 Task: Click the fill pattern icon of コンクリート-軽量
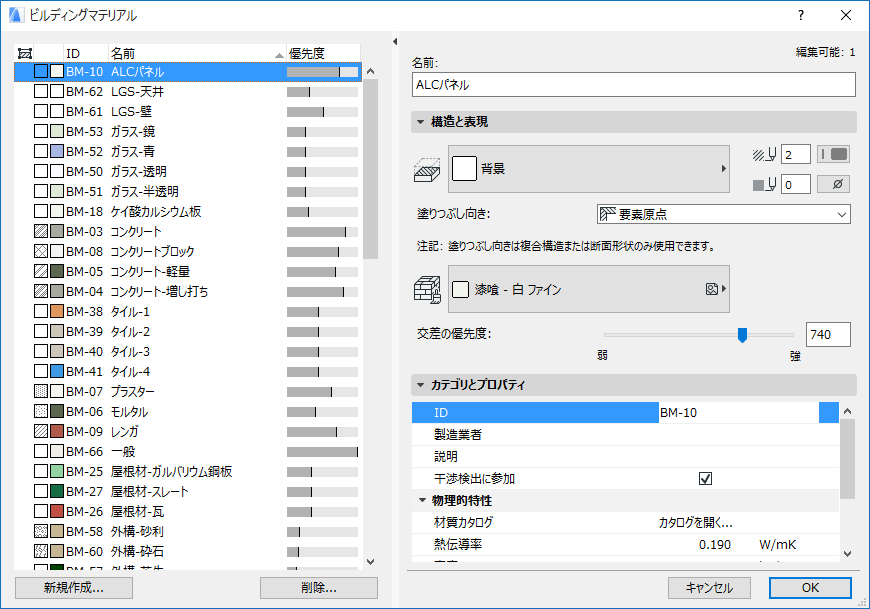pyautogui.click(x=41, y=271)
